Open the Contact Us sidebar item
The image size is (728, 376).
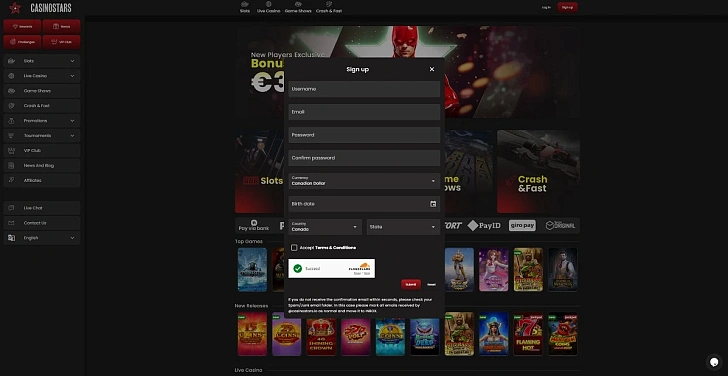coord(42,223)
